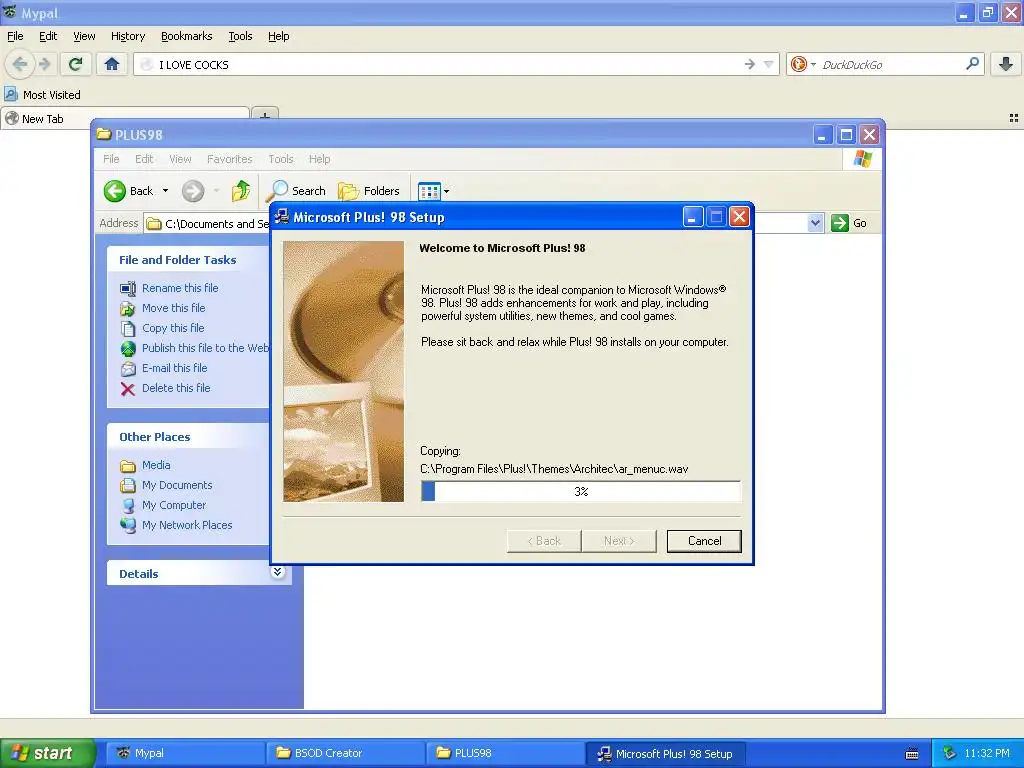Click the Explorer address path field

point(208,223)
